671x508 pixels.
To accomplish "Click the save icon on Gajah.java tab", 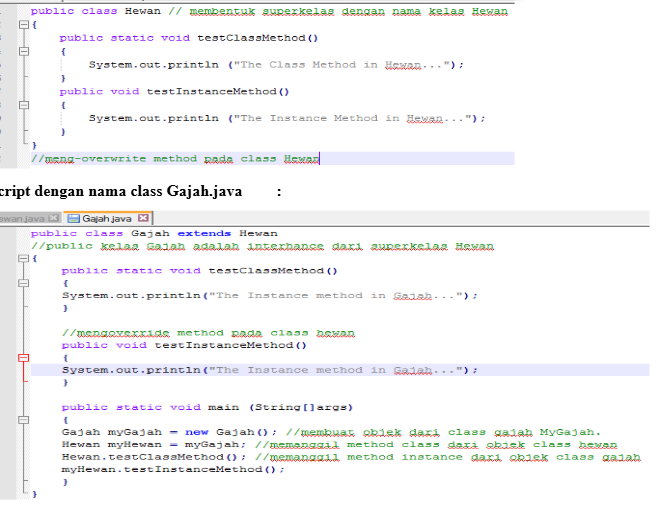I will click(73, 218).
